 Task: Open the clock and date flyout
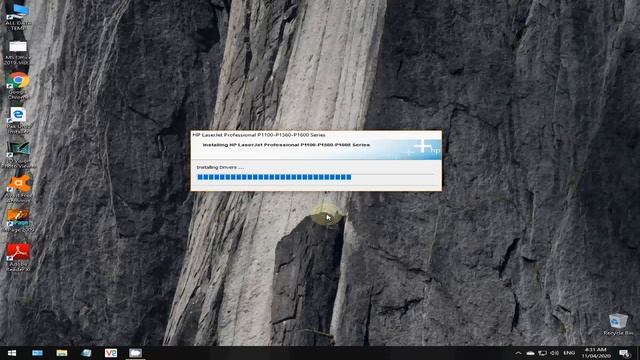[x=596, y=353]
